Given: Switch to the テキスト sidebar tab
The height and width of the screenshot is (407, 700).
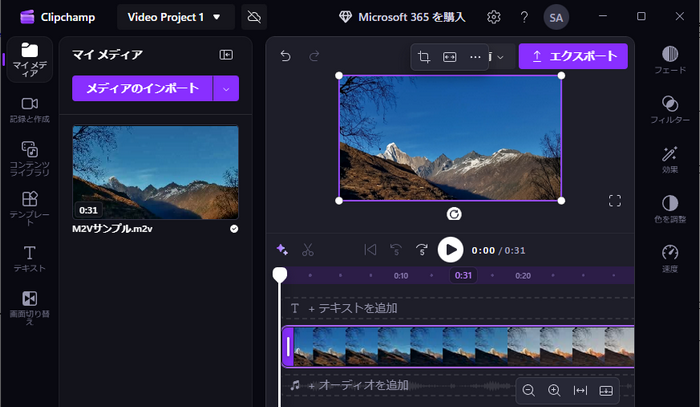Looking at the screenshot, I should (x=29, y=257).
